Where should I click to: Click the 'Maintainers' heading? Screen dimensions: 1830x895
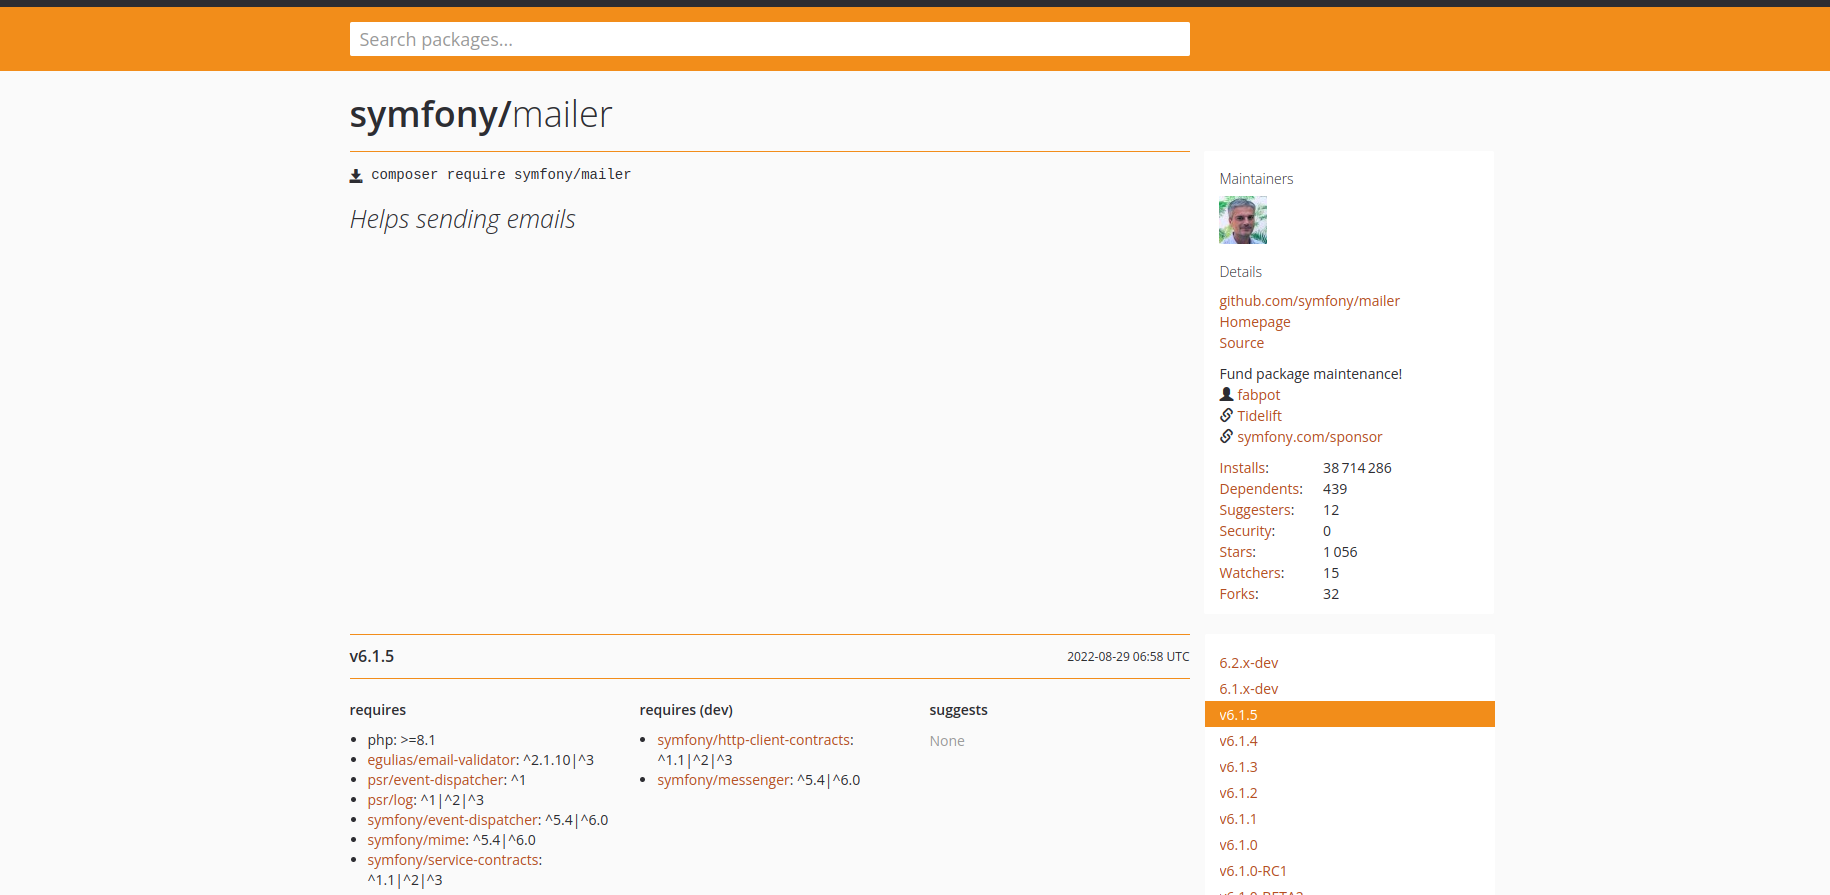(x=1256, y=179)
